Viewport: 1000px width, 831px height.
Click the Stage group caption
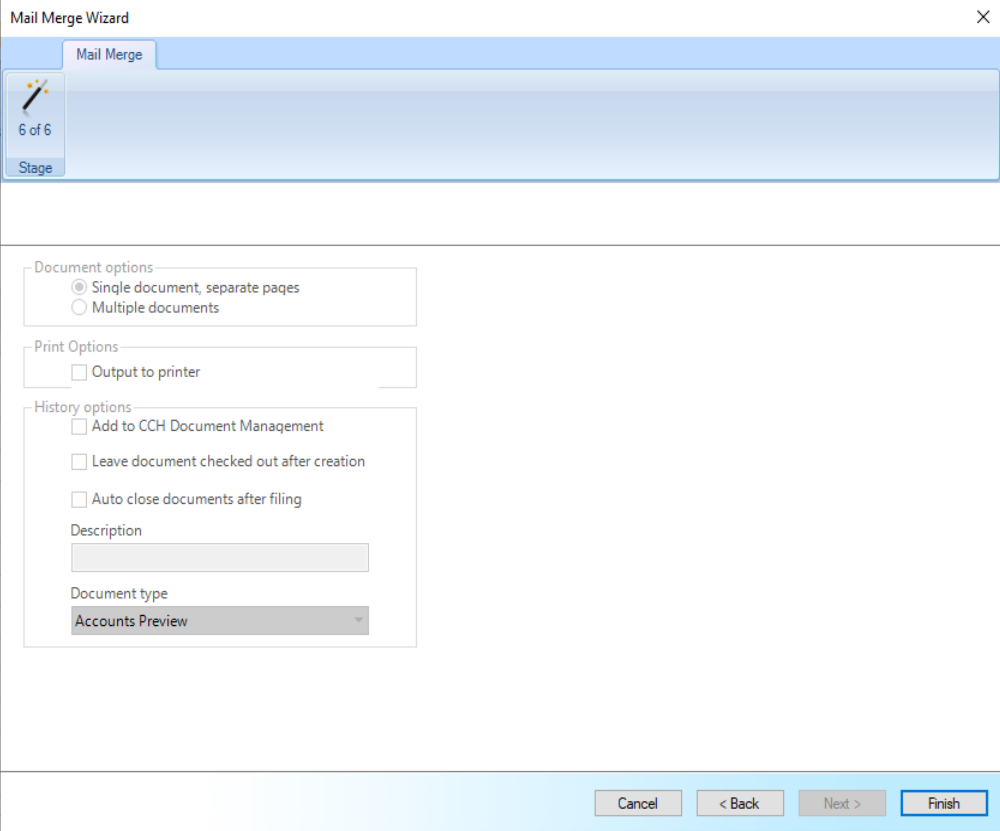35,168
